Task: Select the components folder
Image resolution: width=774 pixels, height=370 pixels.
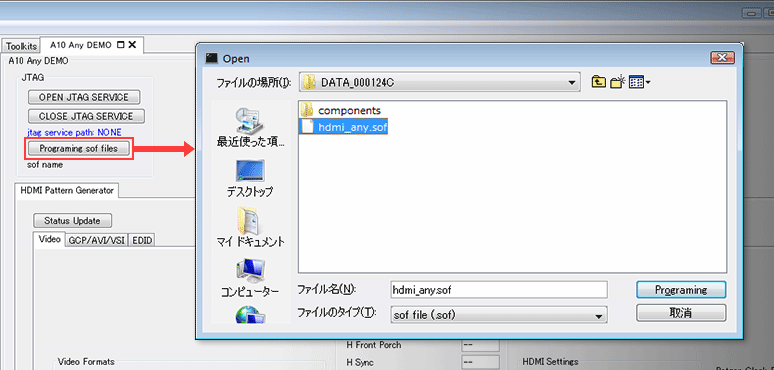Action: click(x=342, y=111)
